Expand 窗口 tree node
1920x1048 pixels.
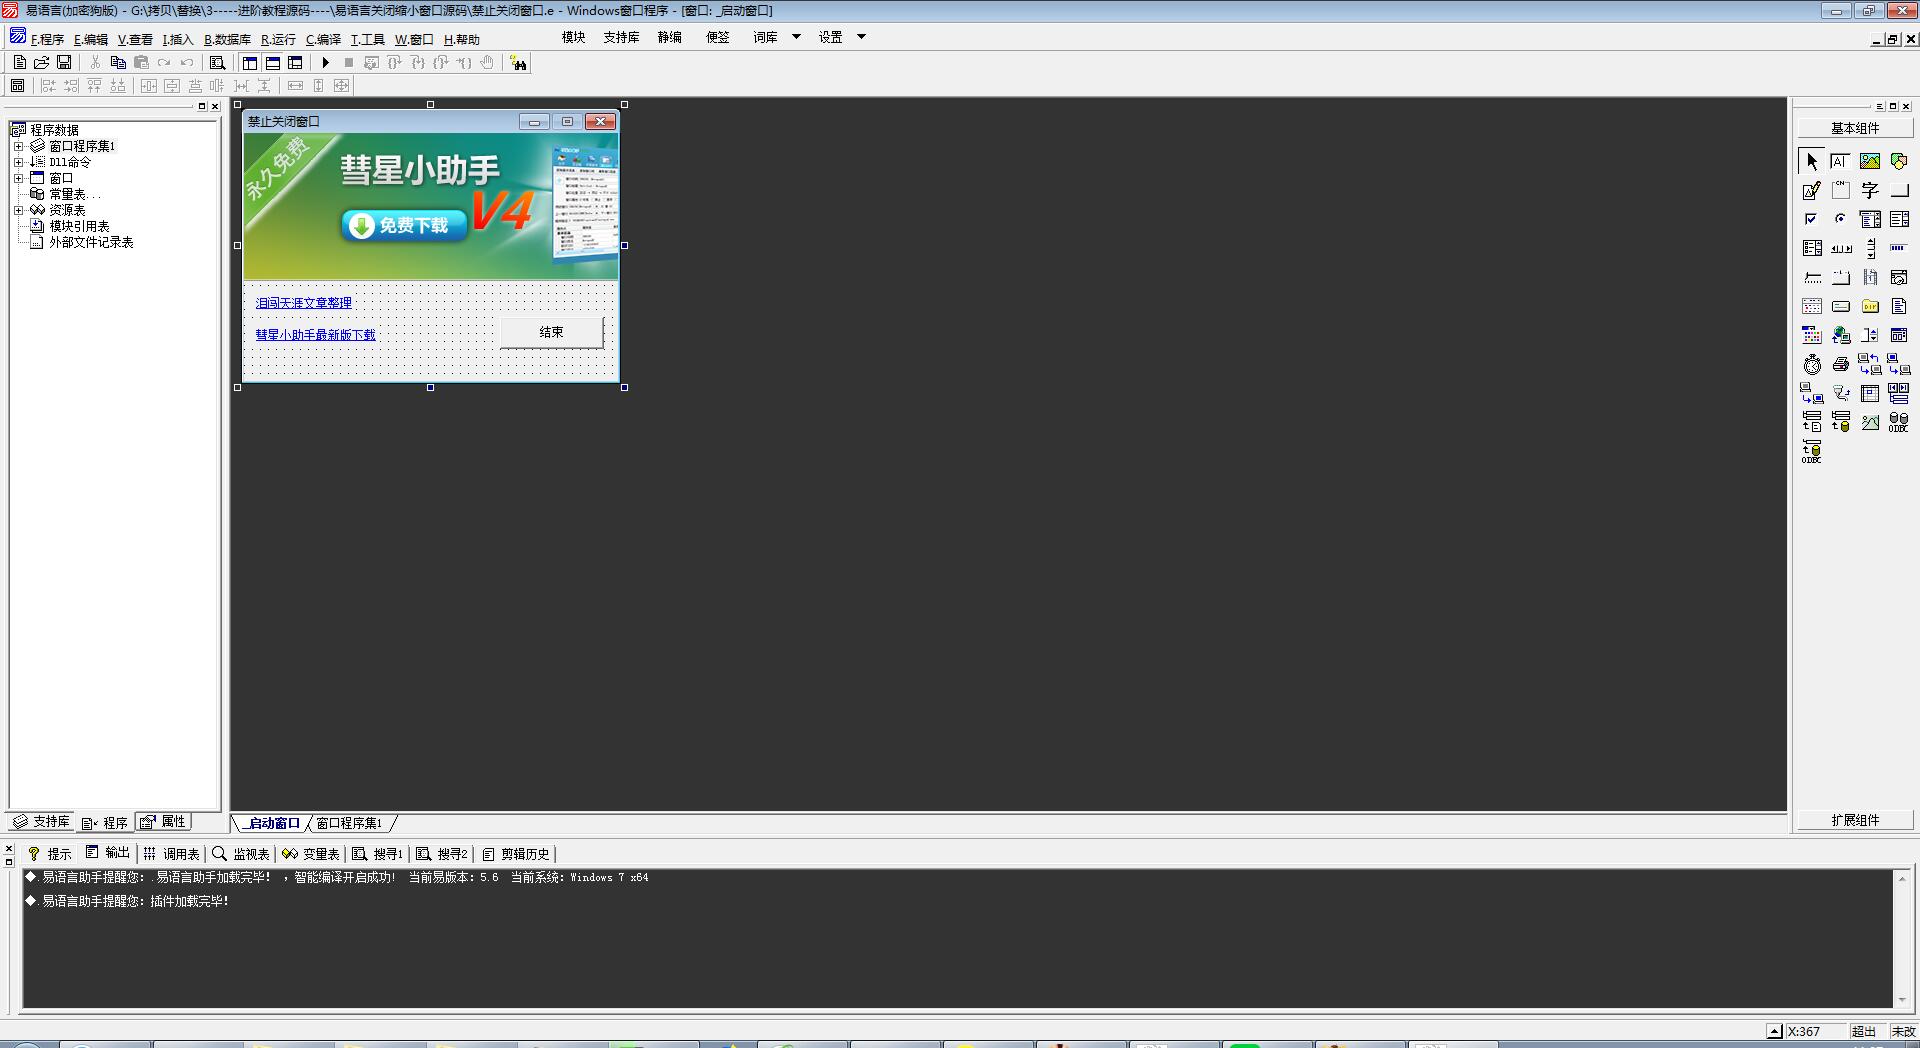[18, 178]
